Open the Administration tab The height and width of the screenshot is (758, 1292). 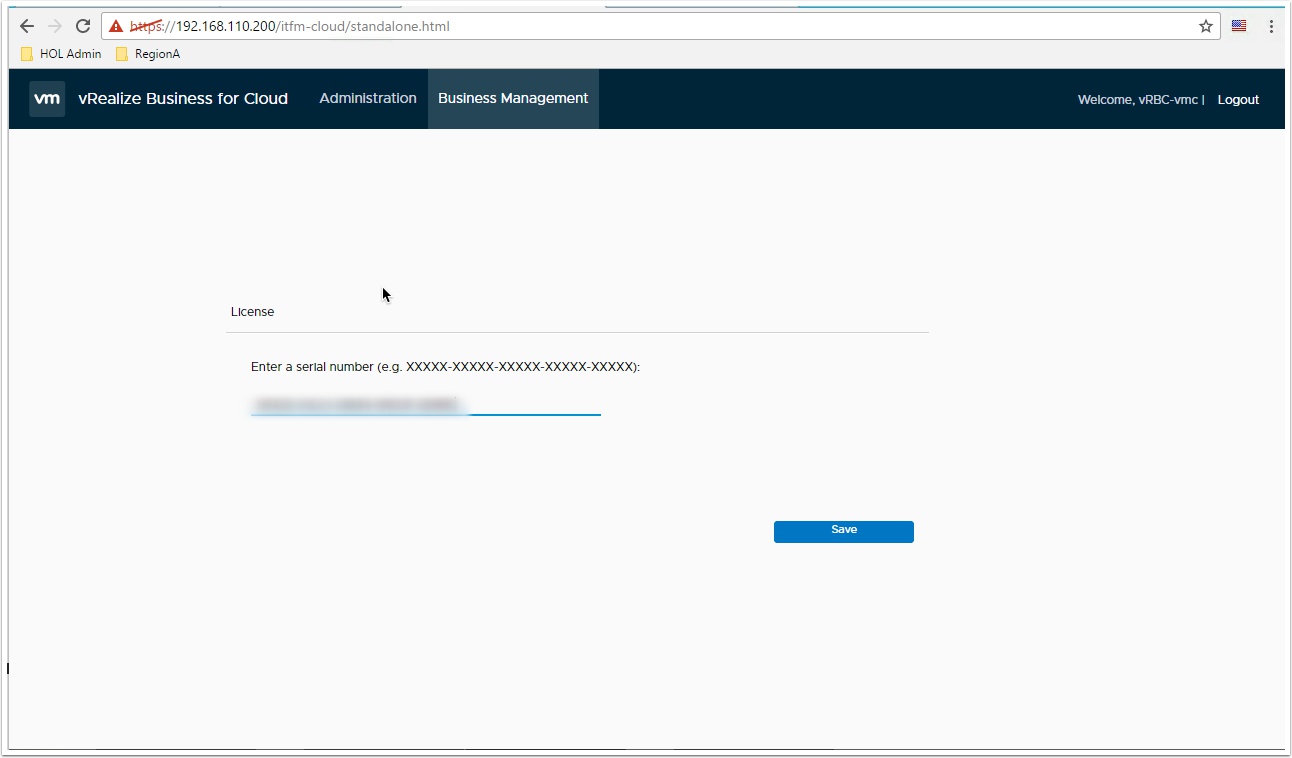368,99
